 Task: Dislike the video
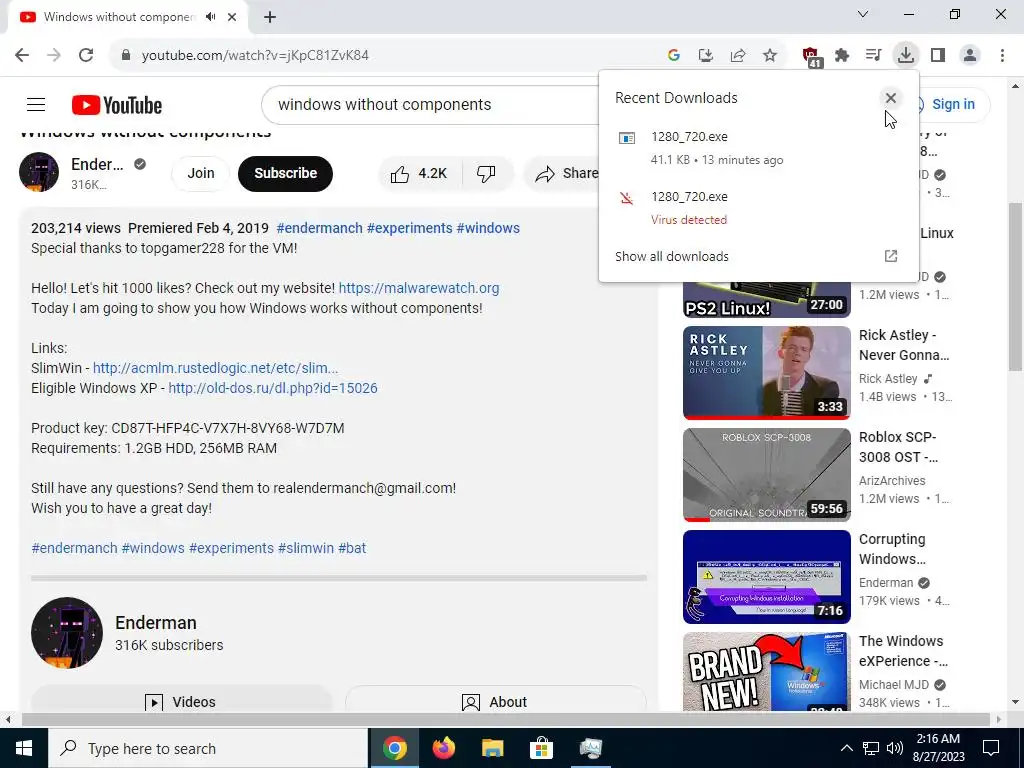click(487, 173)
